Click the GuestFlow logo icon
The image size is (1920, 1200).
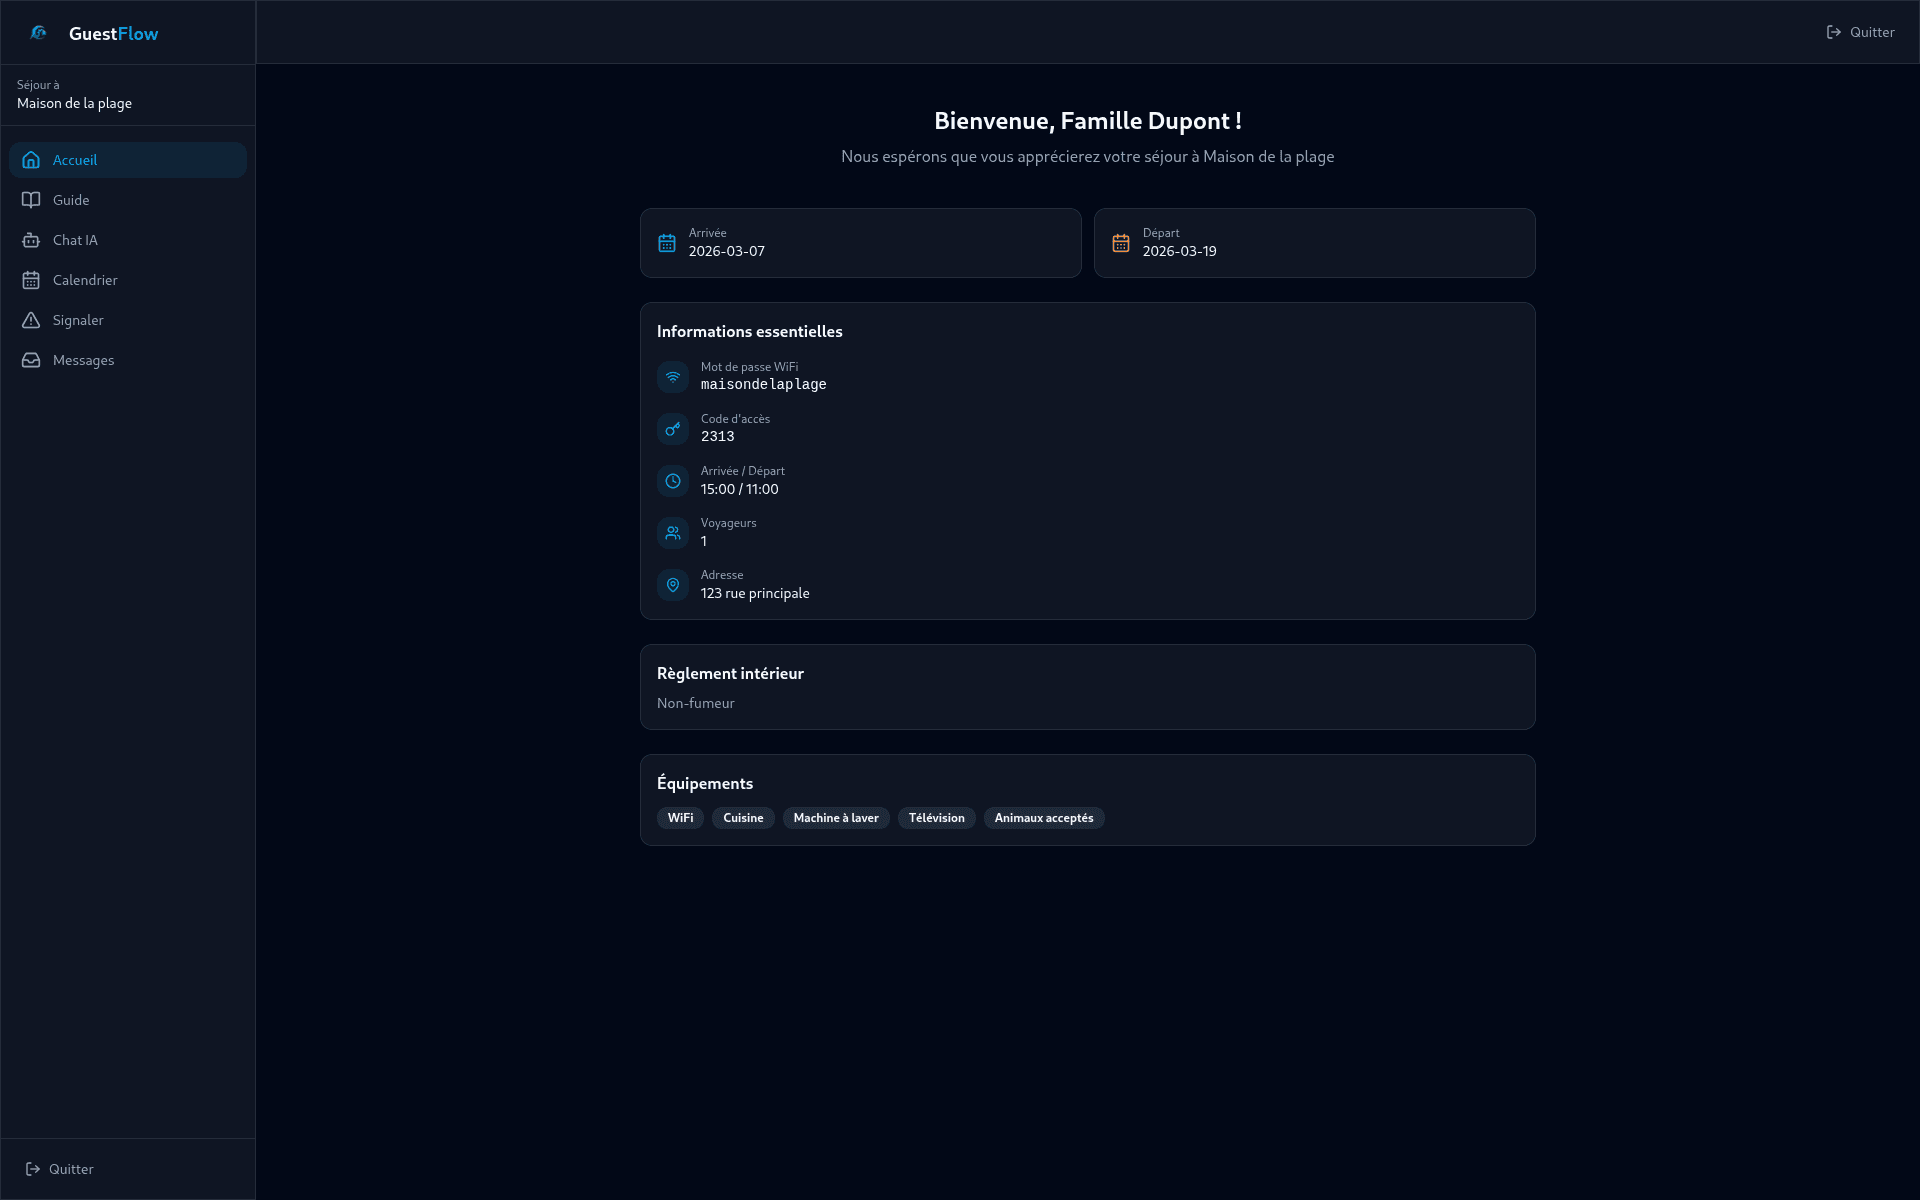click(x=39, y=33)
